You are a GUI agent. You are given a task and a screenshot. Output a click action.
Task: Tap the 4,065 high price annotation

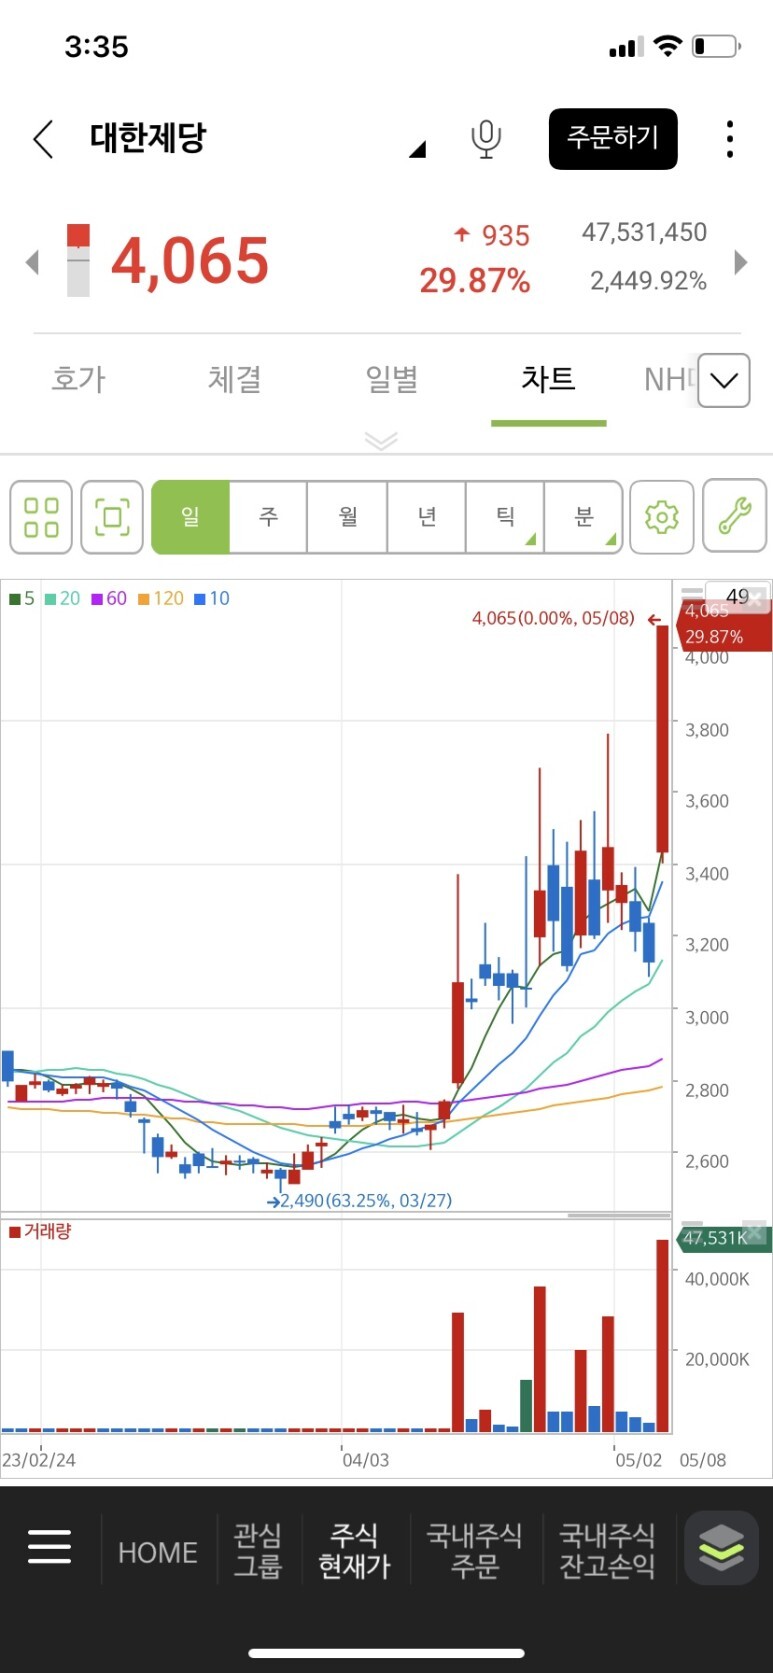566,618
